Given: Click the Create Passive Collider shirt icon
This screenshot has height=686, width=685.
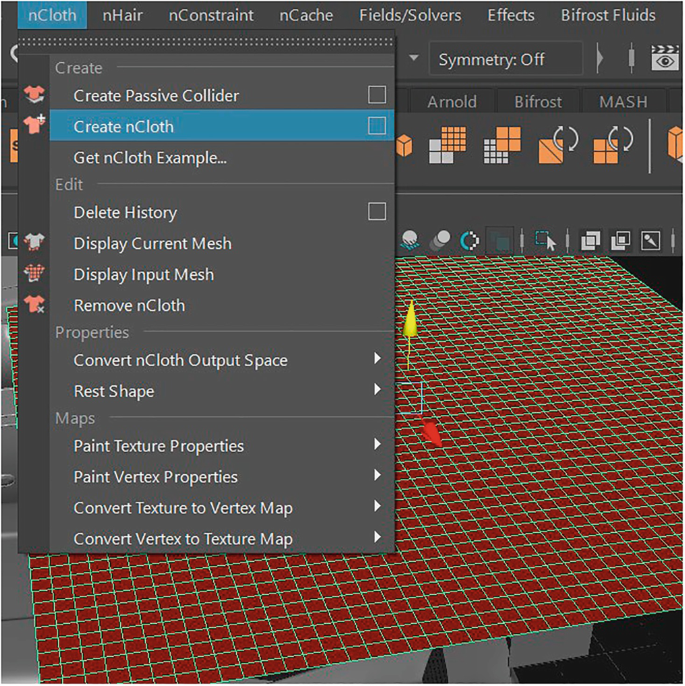Looking at the screenshot, I should [35, 96].
